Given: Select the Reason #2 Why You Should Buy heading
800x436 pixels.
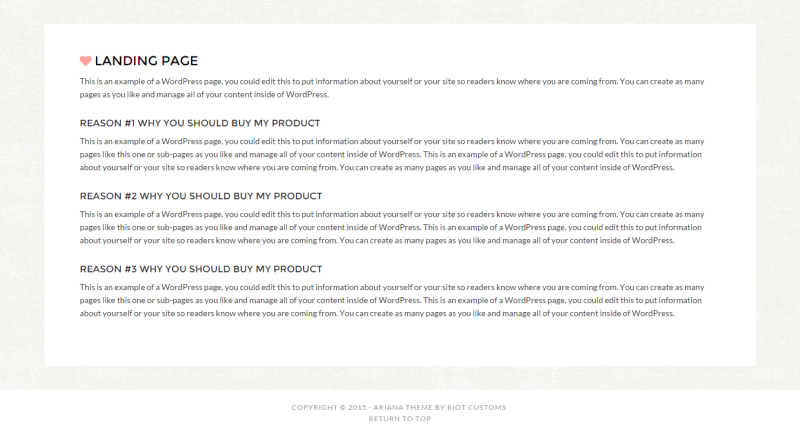Looking at the screenshot, I should [201, 196].
